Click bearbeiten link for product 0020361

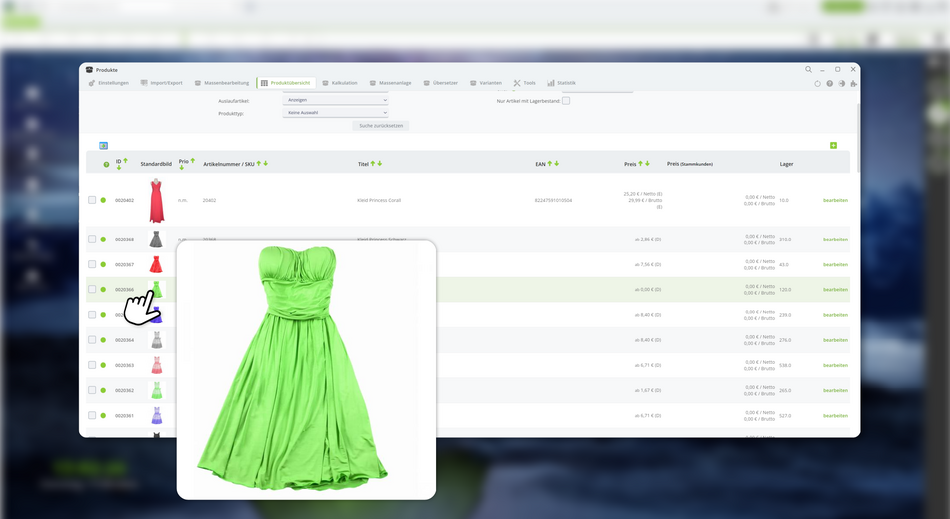coord(835,415)
